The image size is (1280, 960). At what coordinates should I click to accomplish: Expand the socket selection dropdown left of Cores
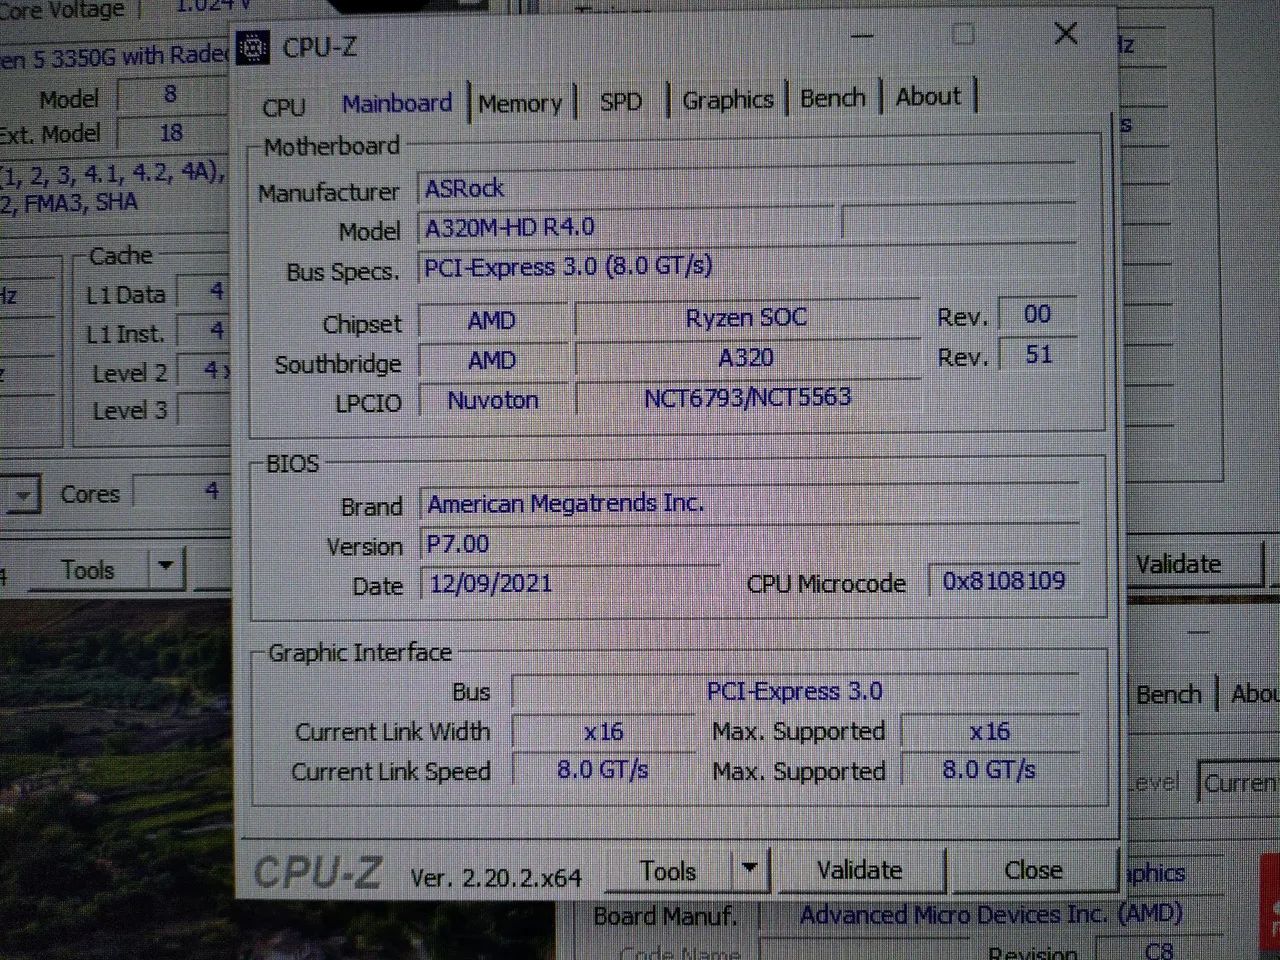click(x=22, y=494)
